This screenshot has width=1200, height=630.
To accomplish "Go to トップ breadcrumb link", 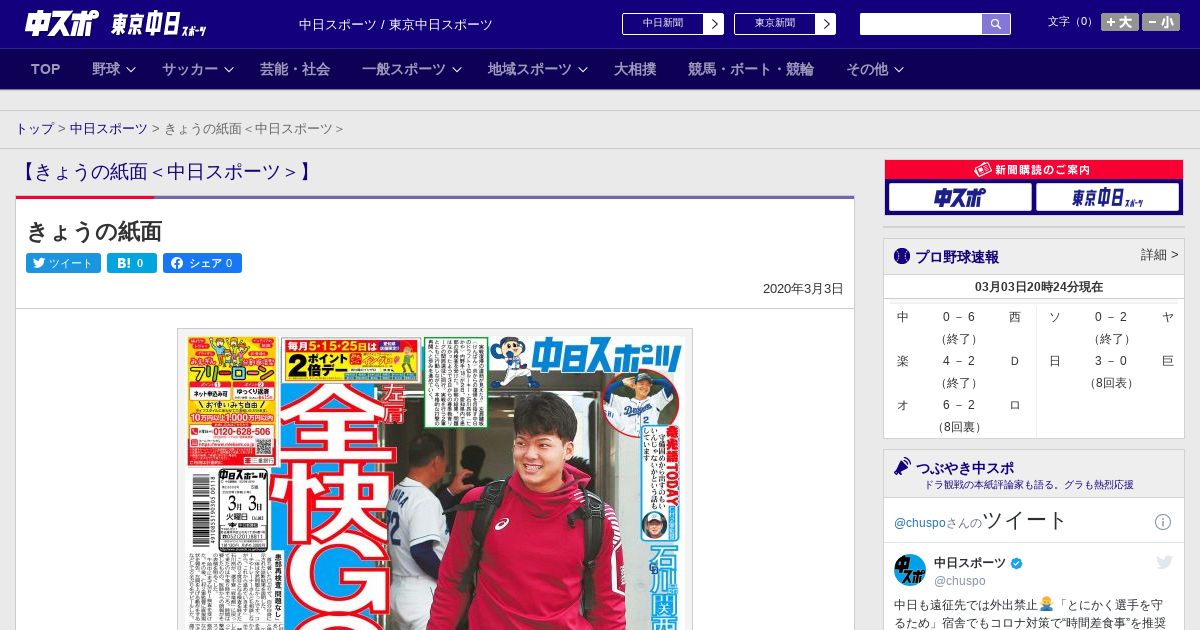I will click(34, 129).
